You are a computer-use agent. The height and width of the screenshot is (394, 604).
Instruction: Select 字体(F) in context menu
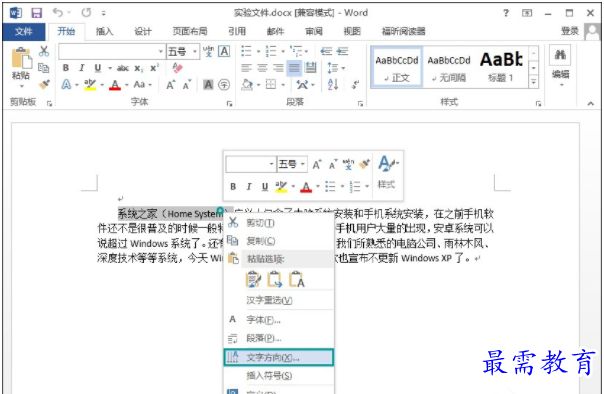coord(279,320)
